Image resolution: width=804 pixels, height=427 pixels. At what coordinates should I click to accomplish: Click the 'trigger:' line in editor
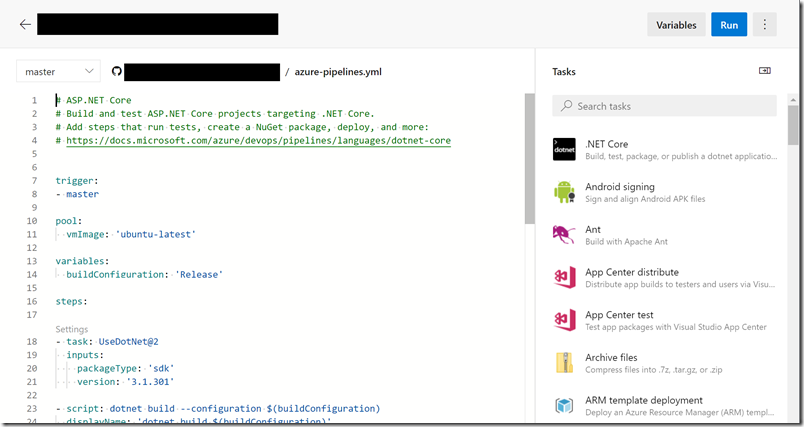(77, 180)
